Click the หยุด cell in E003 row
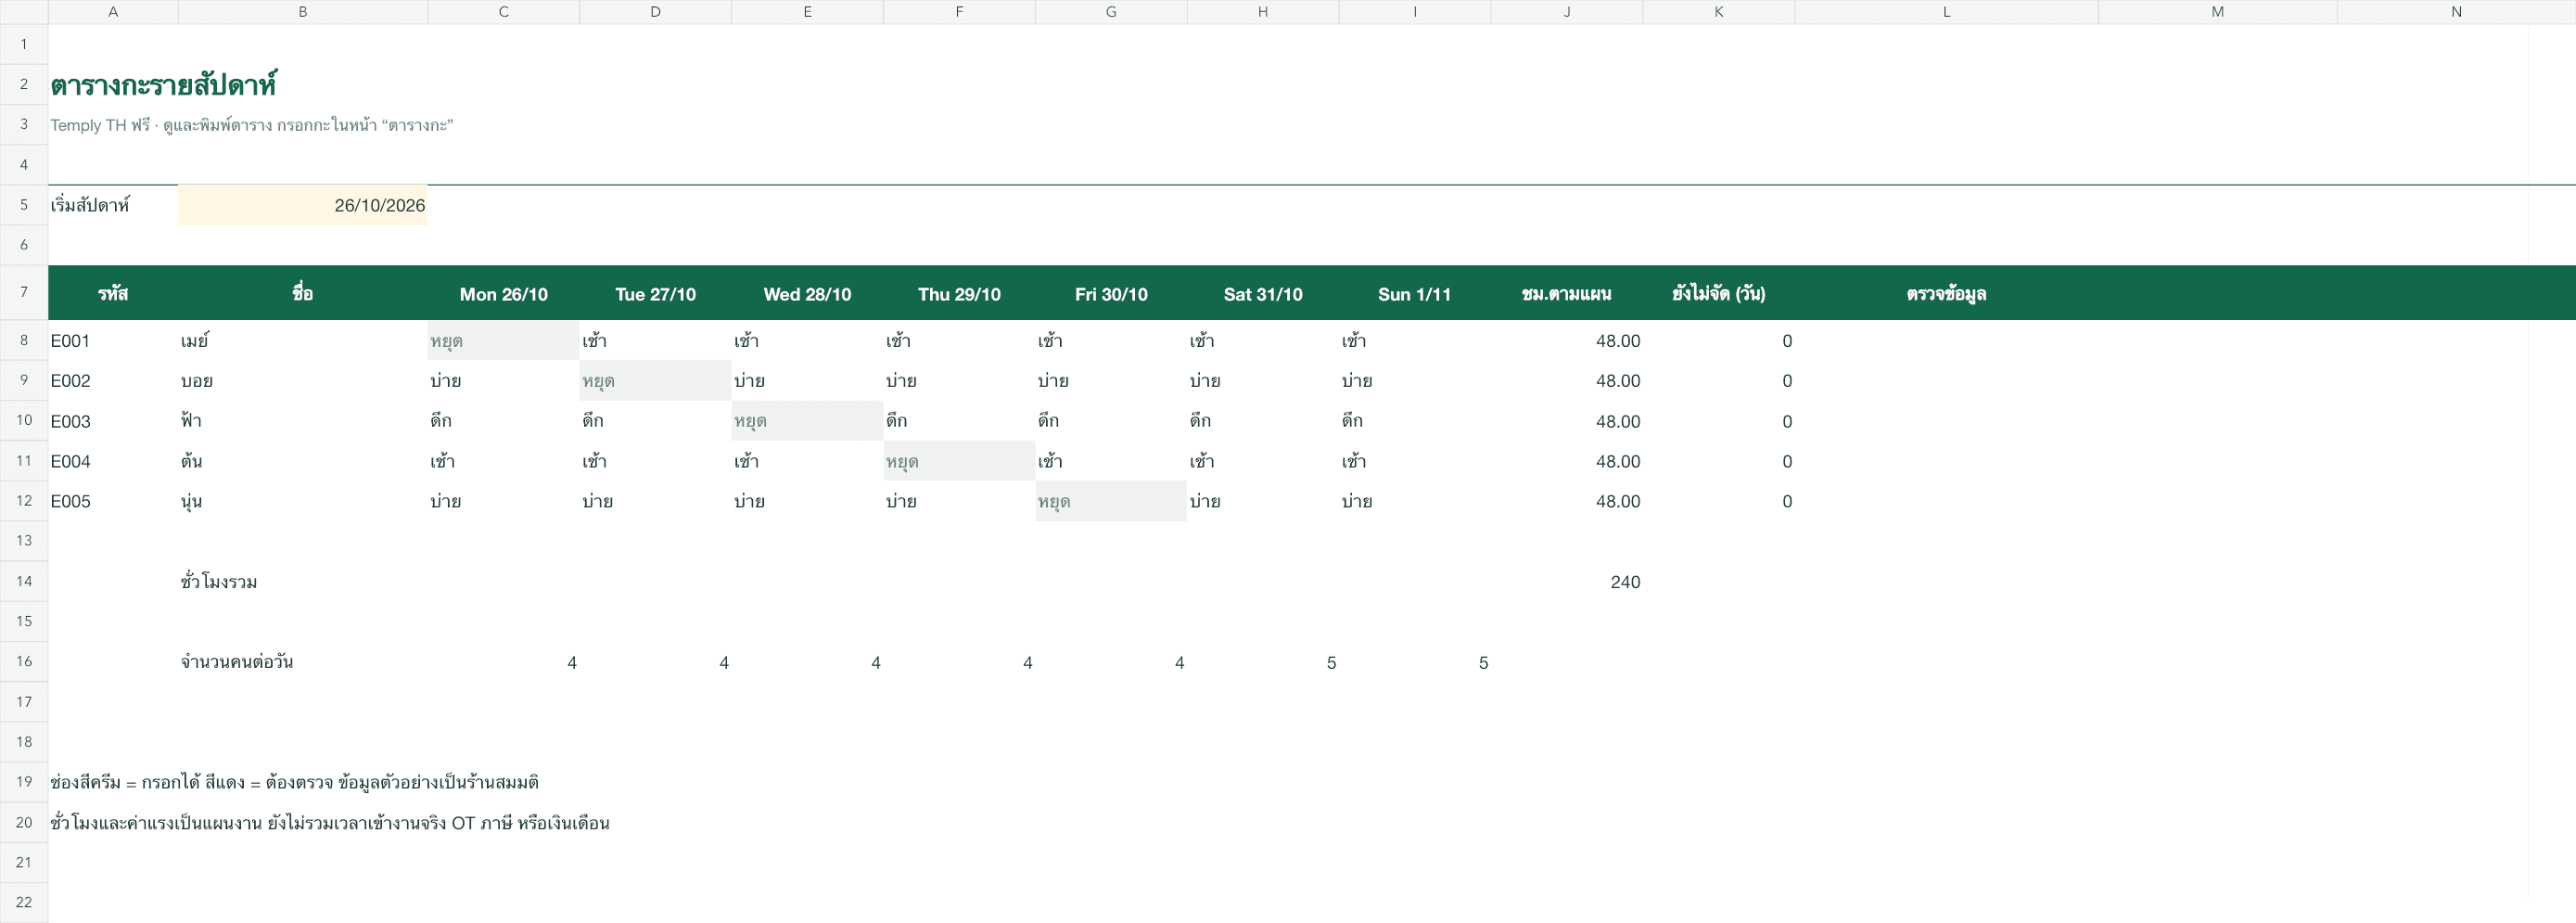 pyautogui.click(x=807, y=421)
